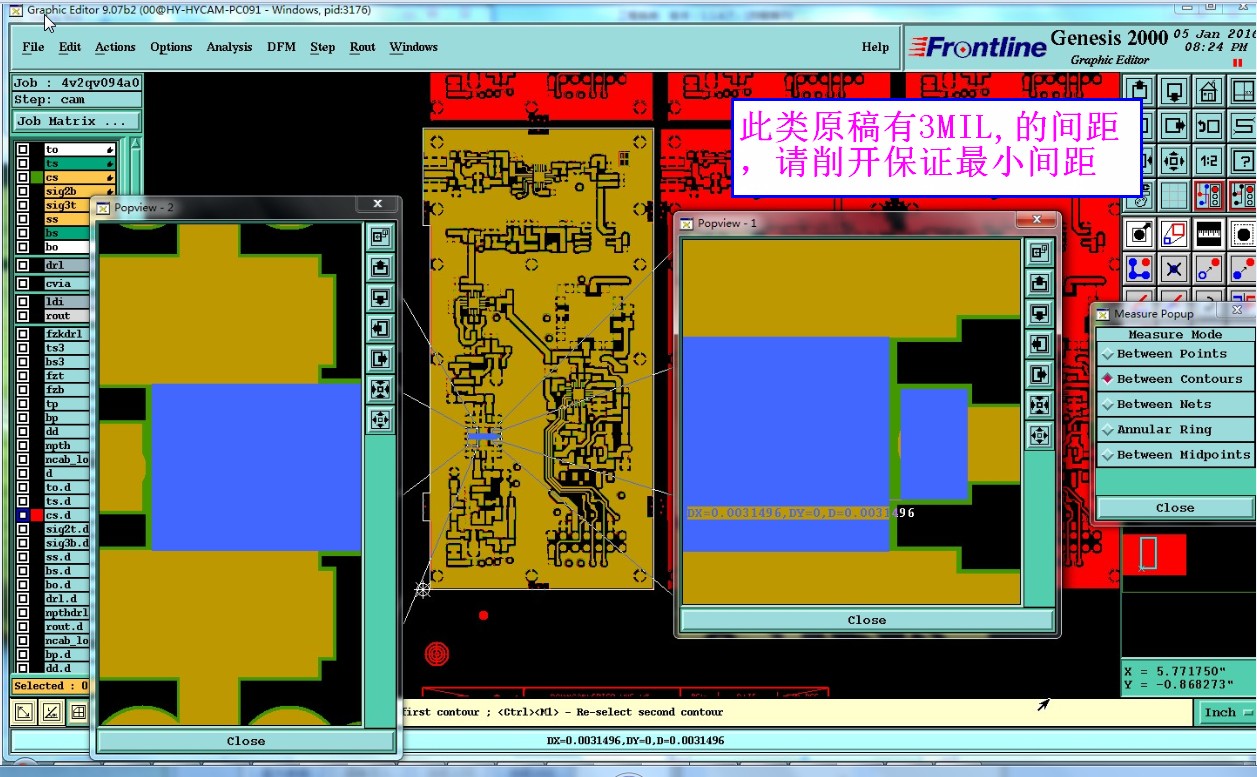Screen dimensions: 1257x777
Task: Click pan down icon in Popview - 2
Action: coord(381,298)
